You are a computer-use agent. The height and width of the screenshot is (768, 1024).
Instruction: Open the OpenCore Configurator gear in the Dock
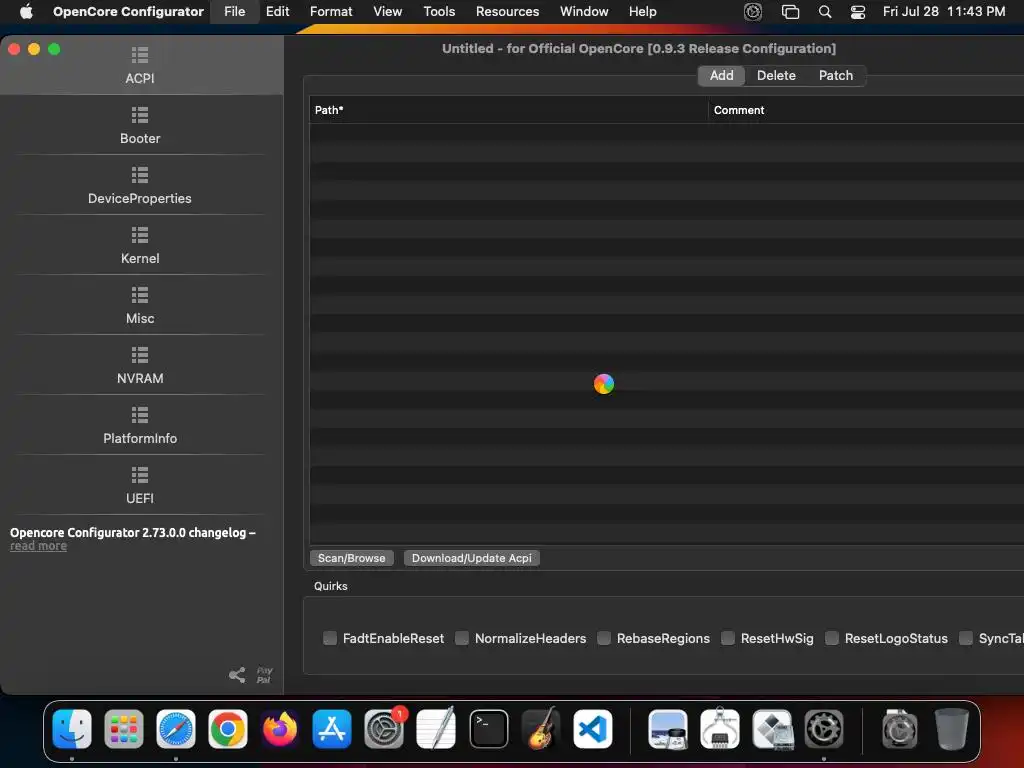(824, 729)
